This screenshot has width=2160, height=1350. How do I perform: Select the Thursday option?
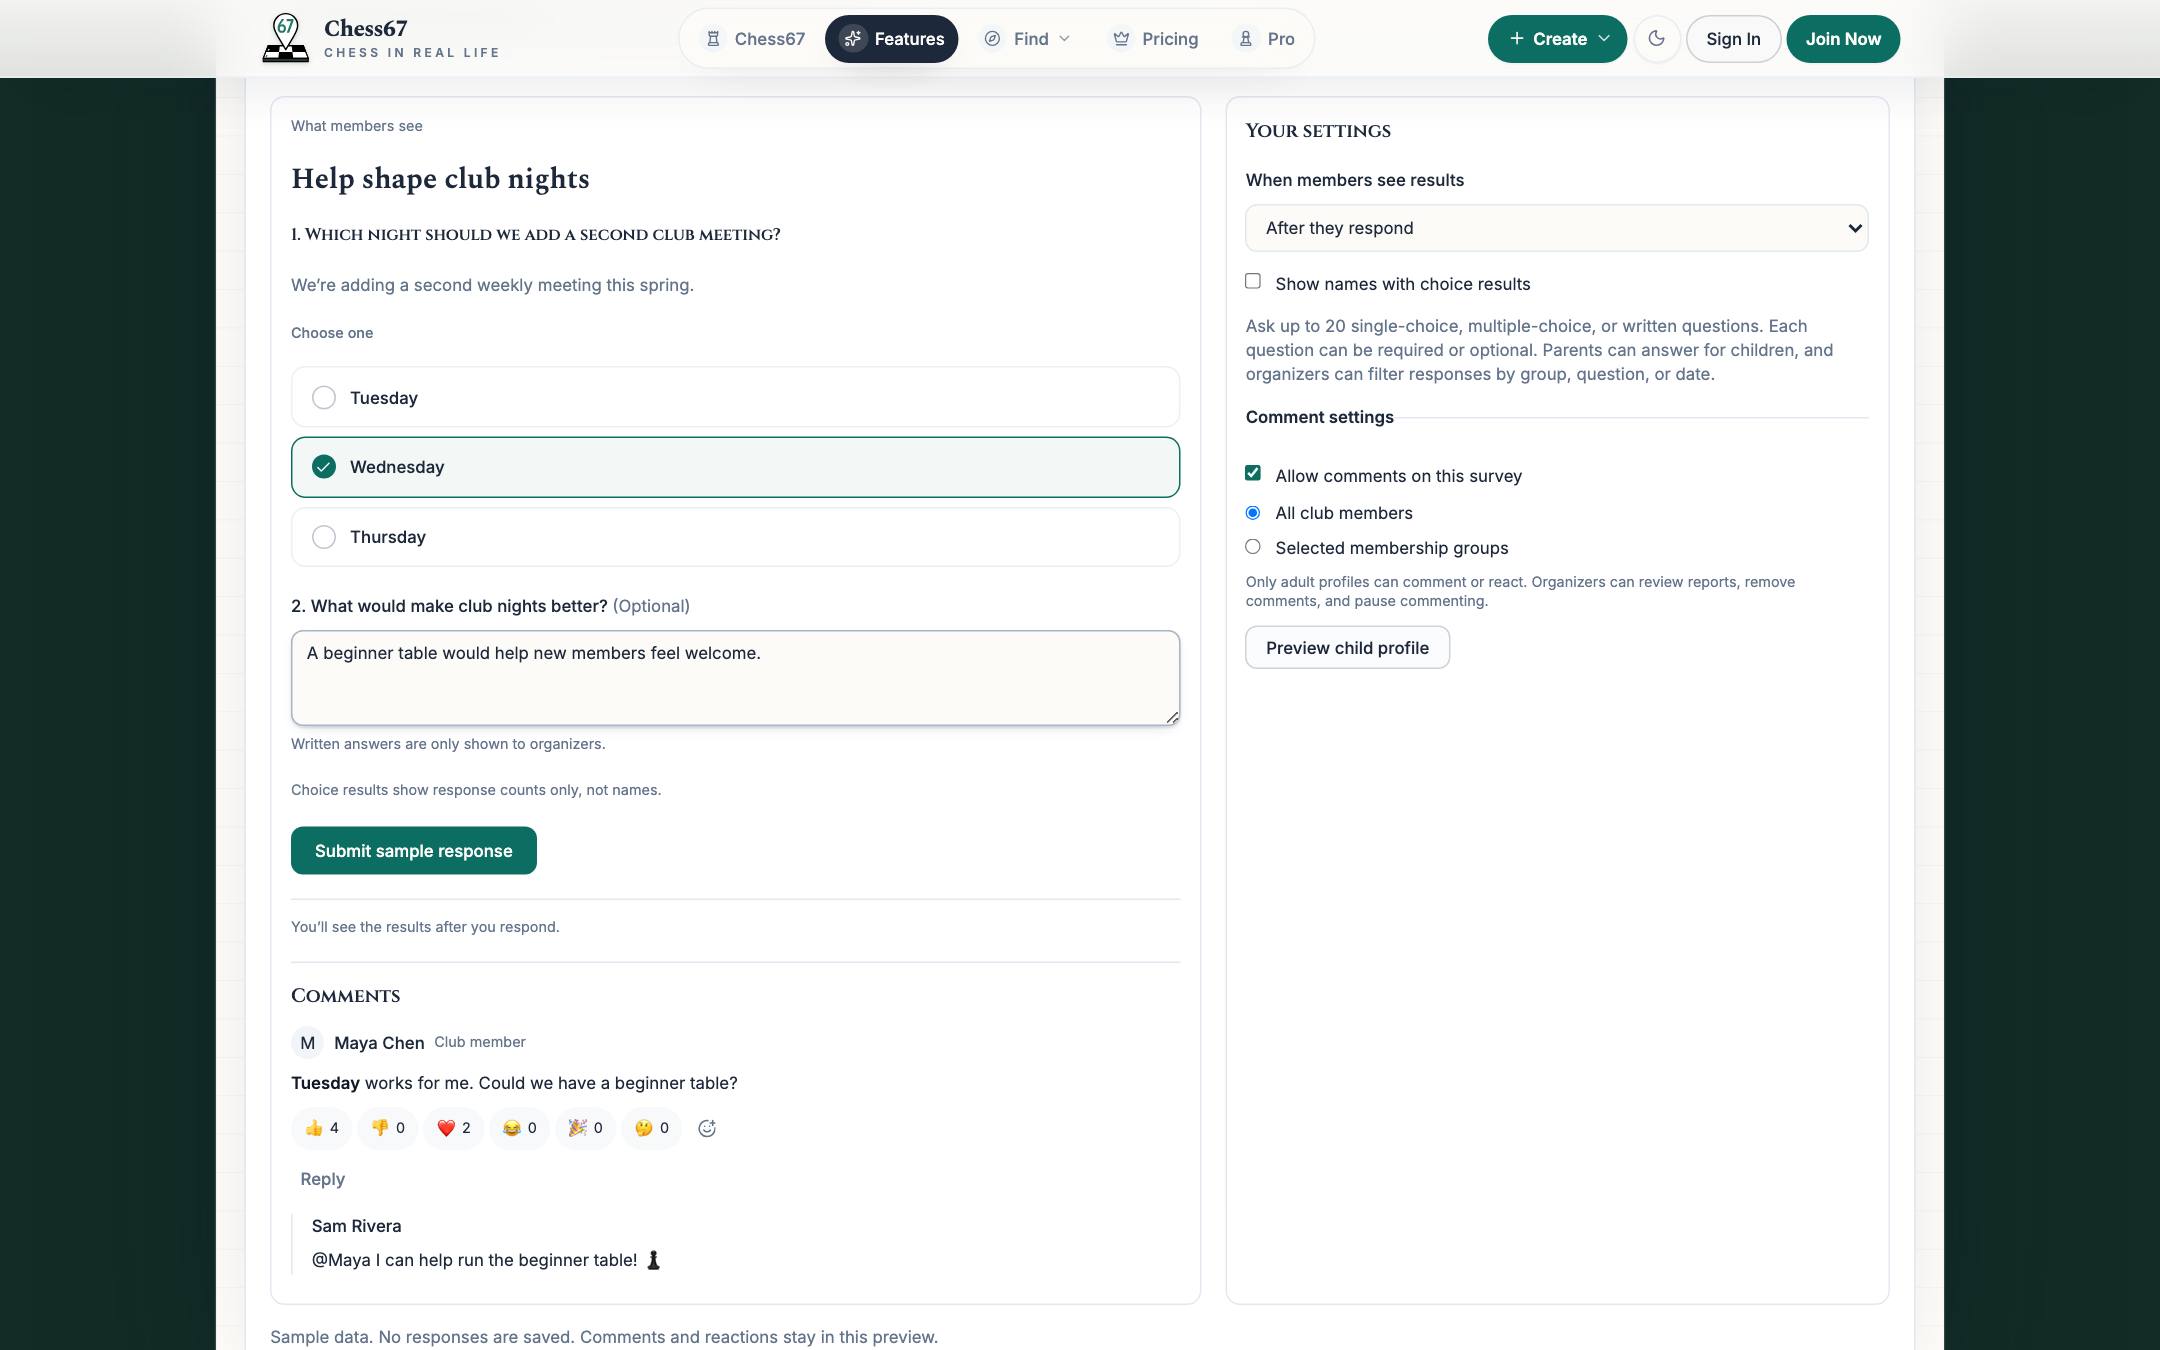tap(735, 537)
